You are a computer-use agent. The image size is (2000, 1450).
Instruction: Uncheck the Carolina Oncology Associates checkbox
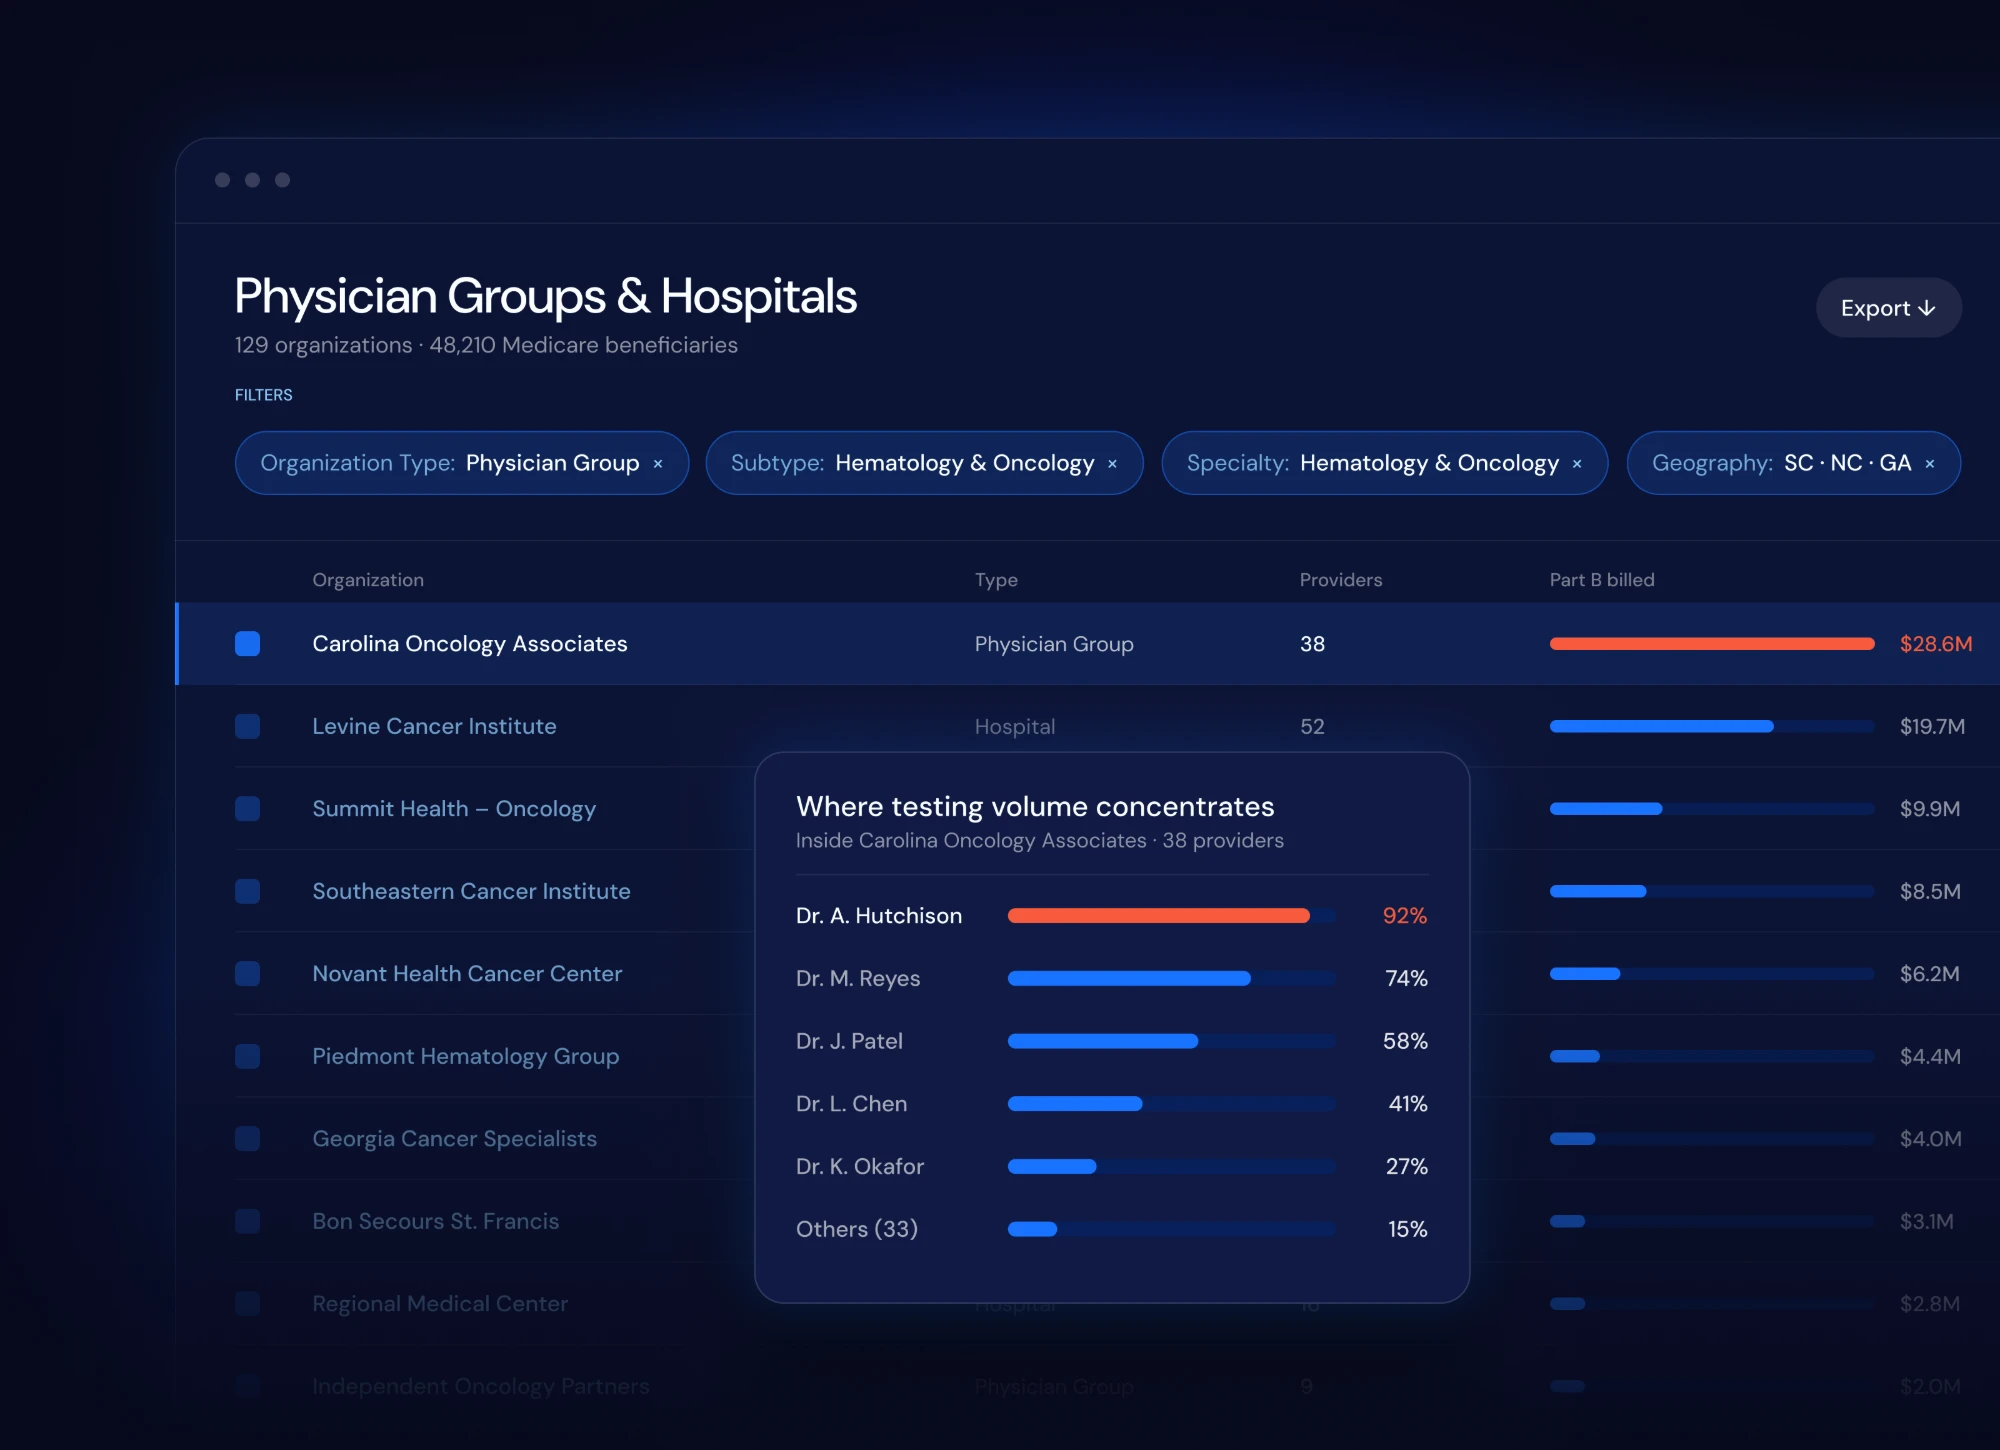coord(247,644)
